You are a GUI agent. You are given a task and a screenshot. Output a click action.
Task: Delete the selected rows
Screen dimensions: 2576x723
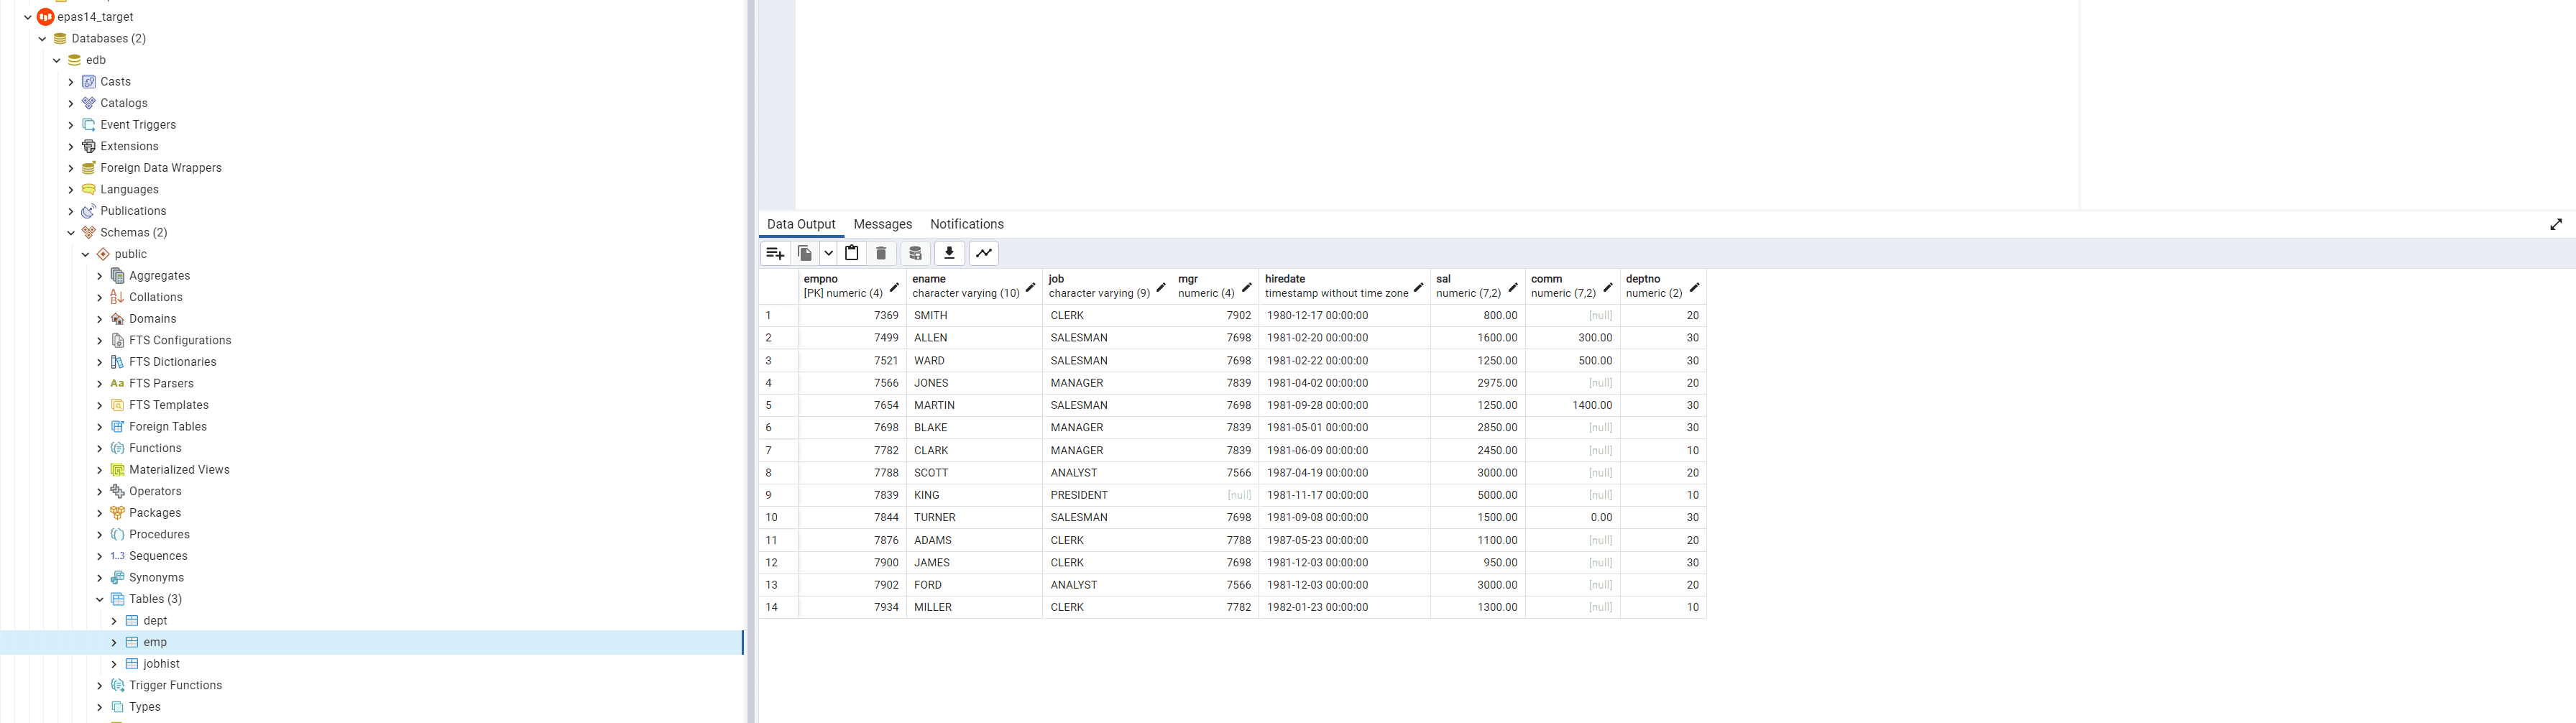[x=881, y=253]
